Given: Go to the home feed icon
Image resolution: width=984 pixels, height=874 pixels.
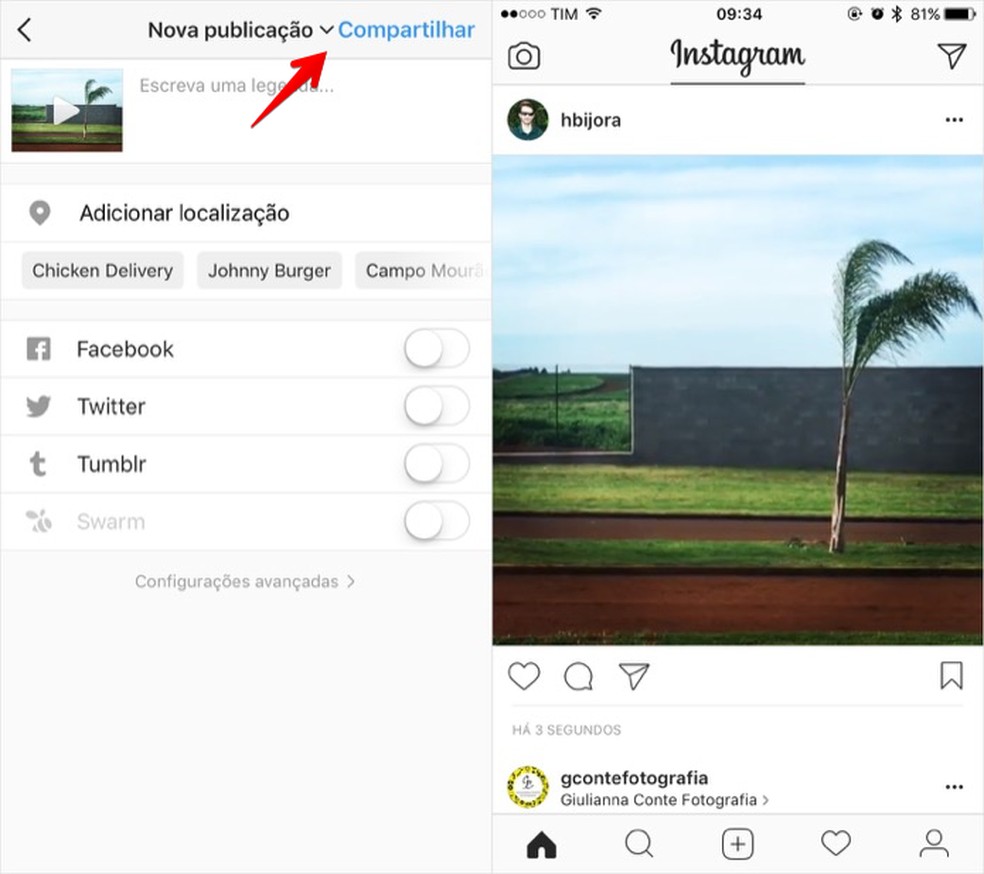Looking at the screenshot, I should pyautogui.click(x=542, y=844).
